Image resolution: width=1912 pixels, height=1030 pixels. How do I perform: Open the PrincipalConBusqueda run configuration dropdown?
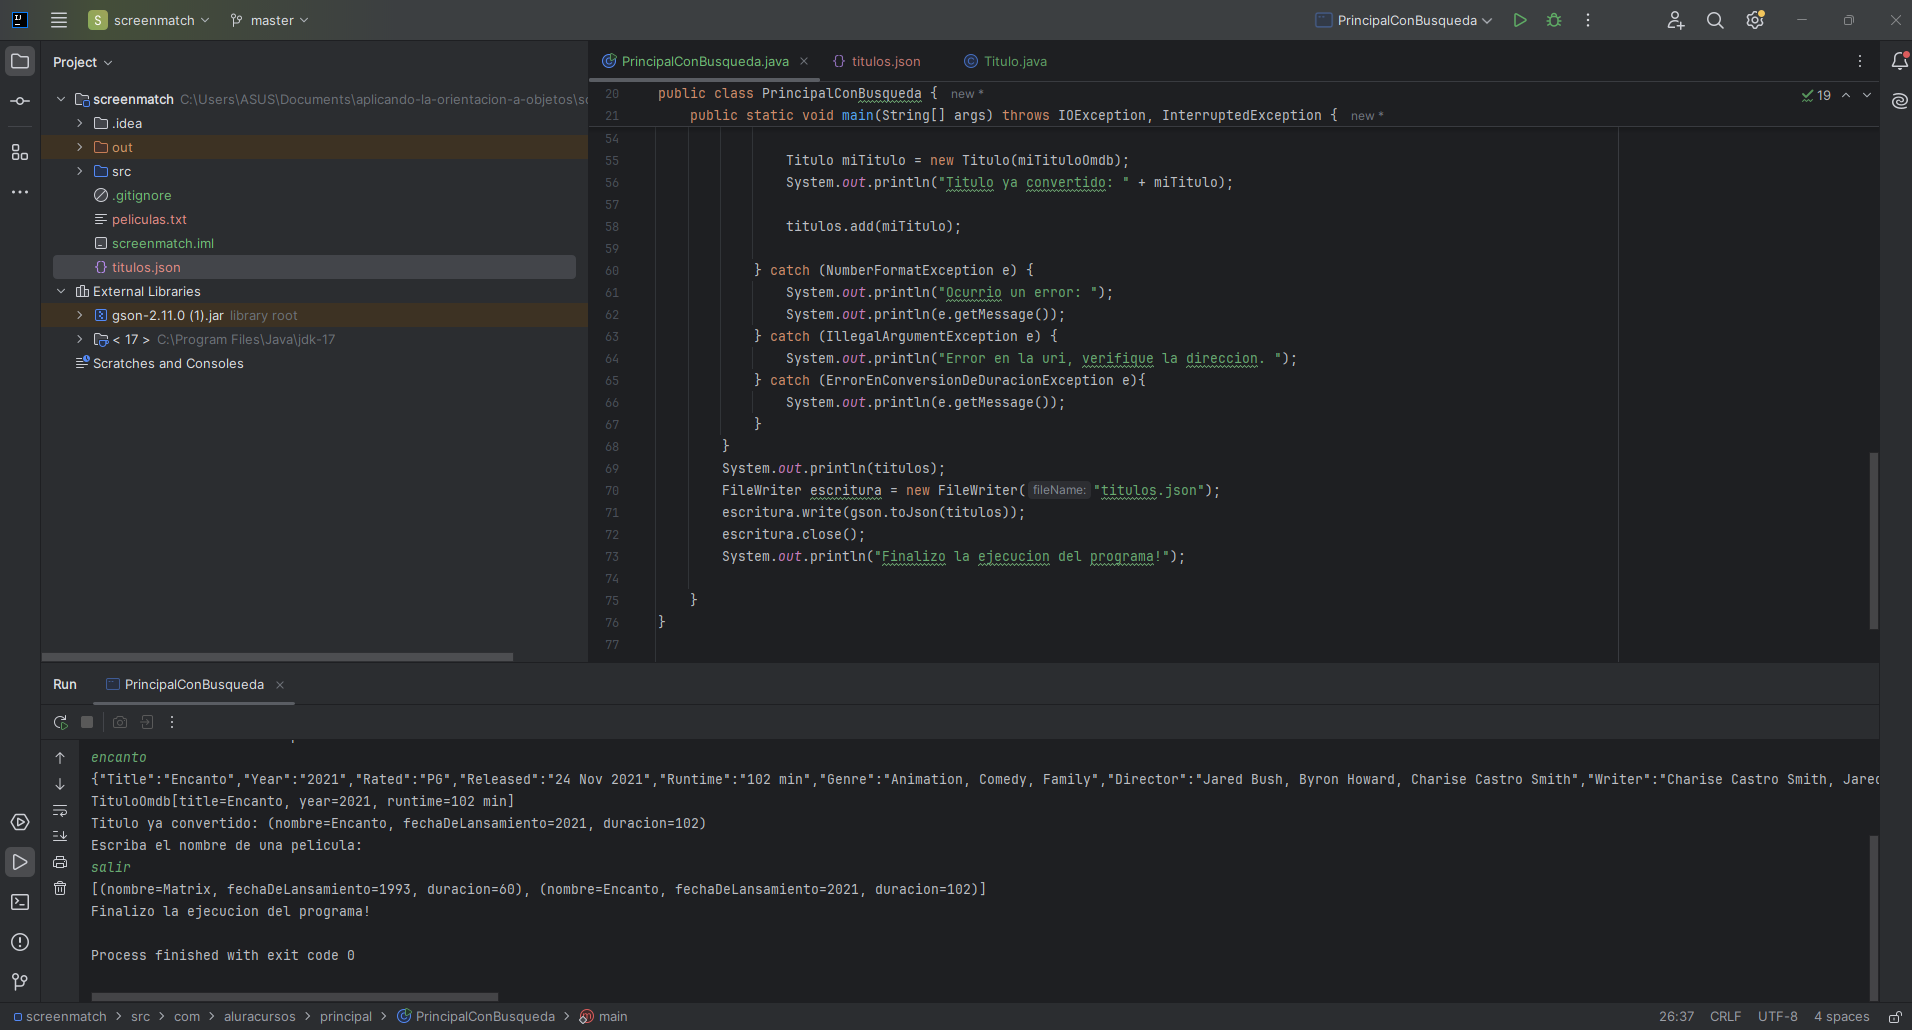click(x=1404, y=20)
